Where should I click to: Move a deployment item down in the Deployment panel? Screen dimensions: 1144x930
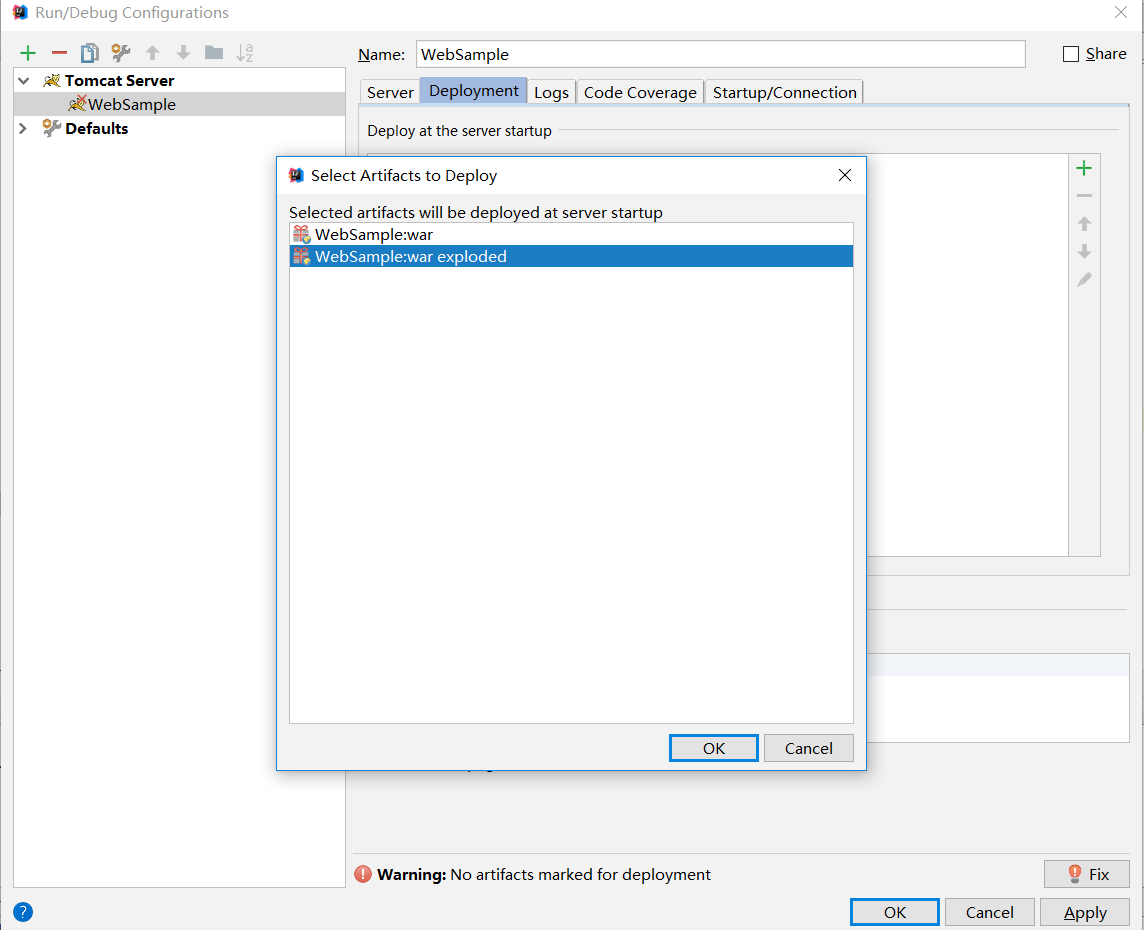click(1084, 252)
